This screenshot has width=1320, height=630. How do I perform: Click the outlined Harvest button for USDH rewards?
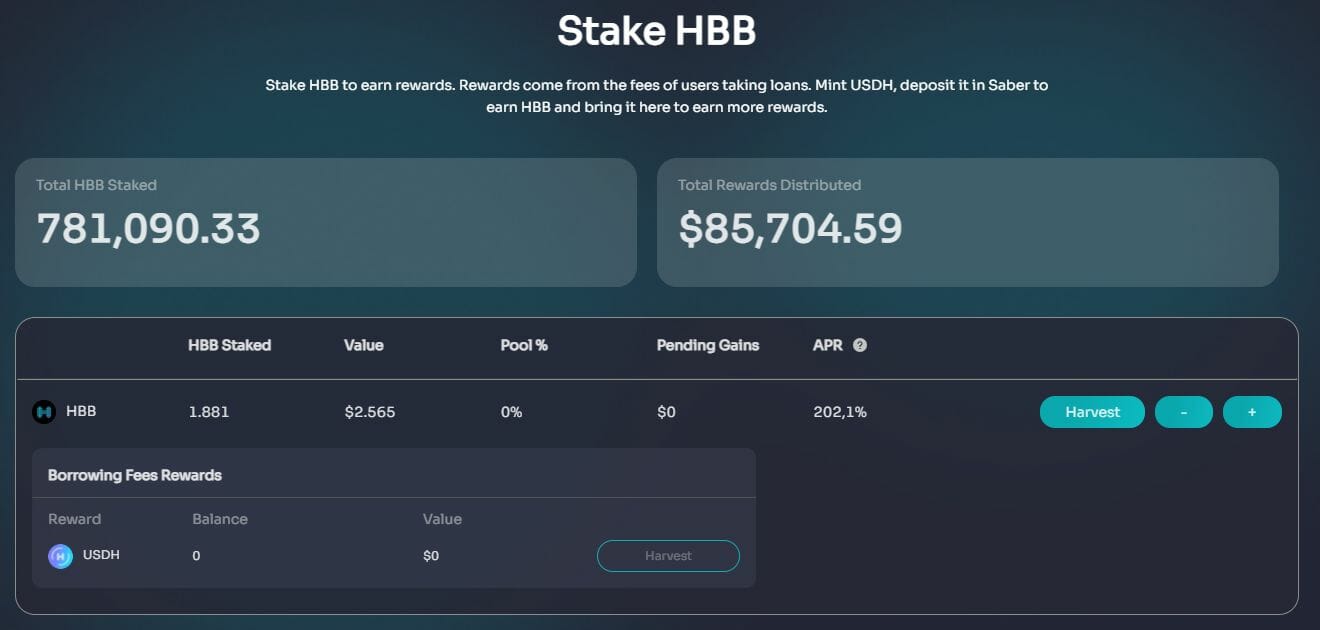pyautogui.click(x=668, y=556)
